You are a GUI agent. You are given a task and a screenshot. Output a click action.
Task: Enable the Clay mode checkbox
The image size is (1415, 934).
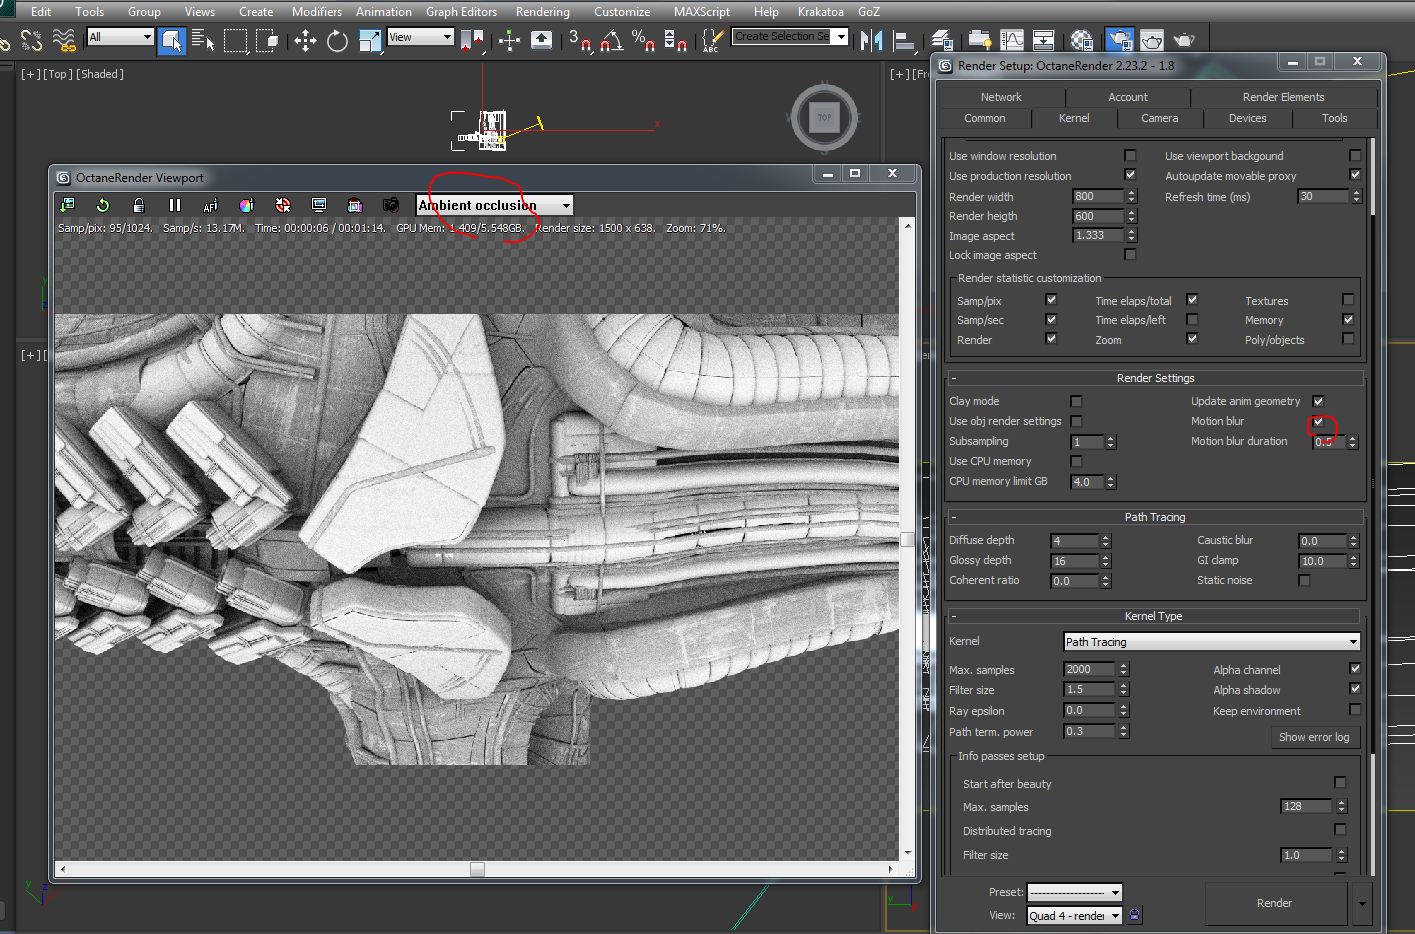pyautogui.click(x=1076, y=401)
